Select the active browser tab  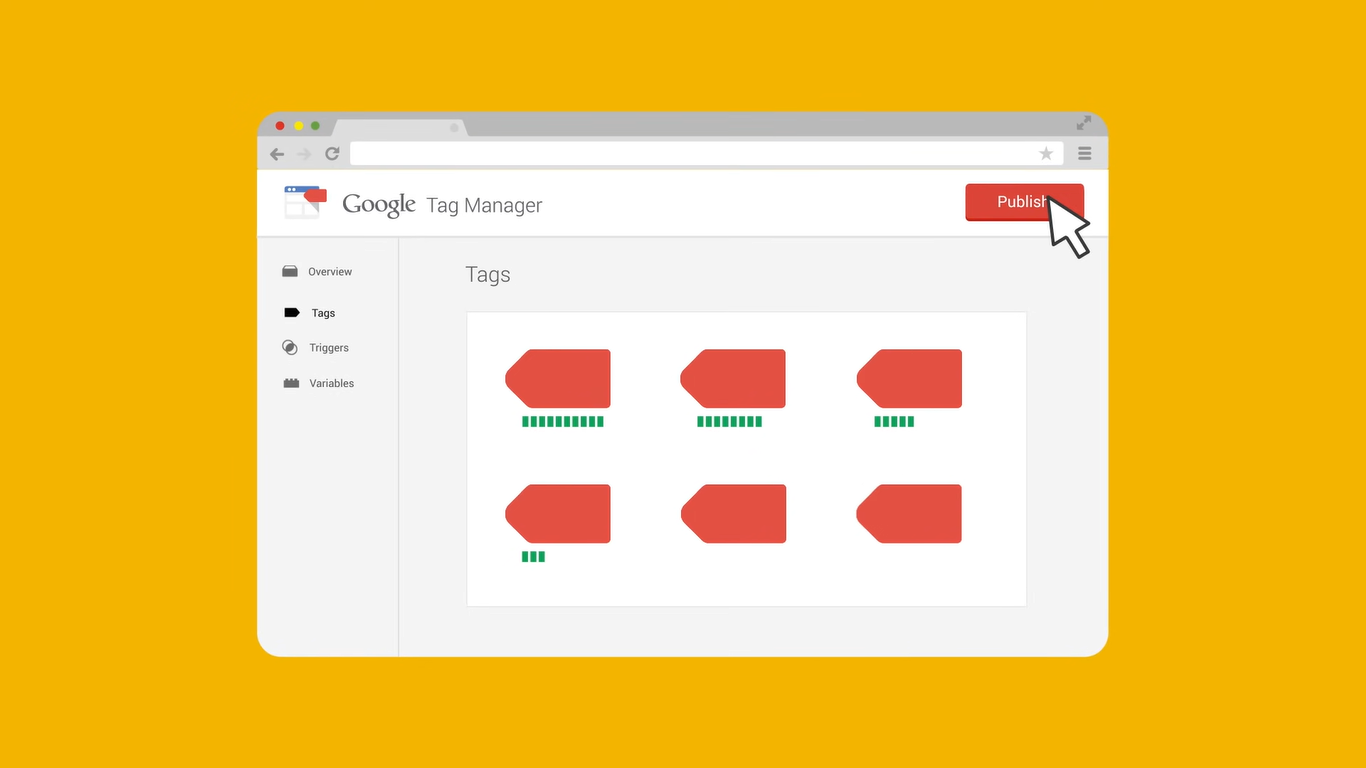click(x=398, y=127)
